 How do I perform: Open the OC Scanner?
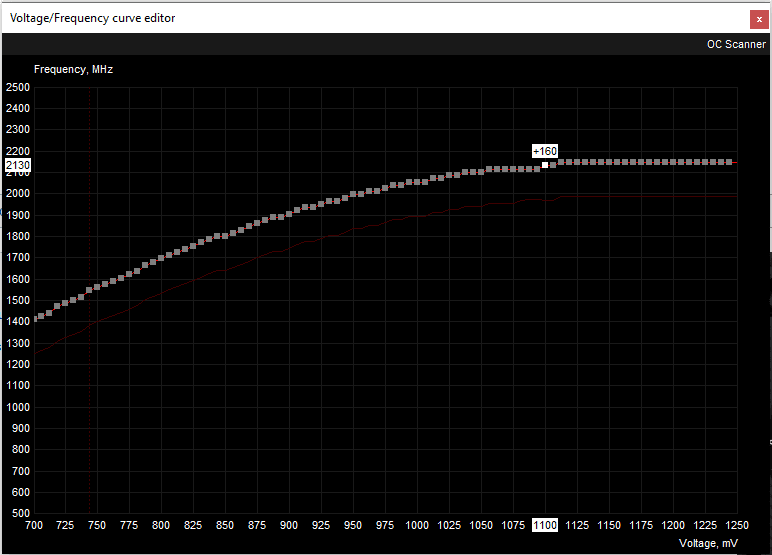tap(736, 44)
